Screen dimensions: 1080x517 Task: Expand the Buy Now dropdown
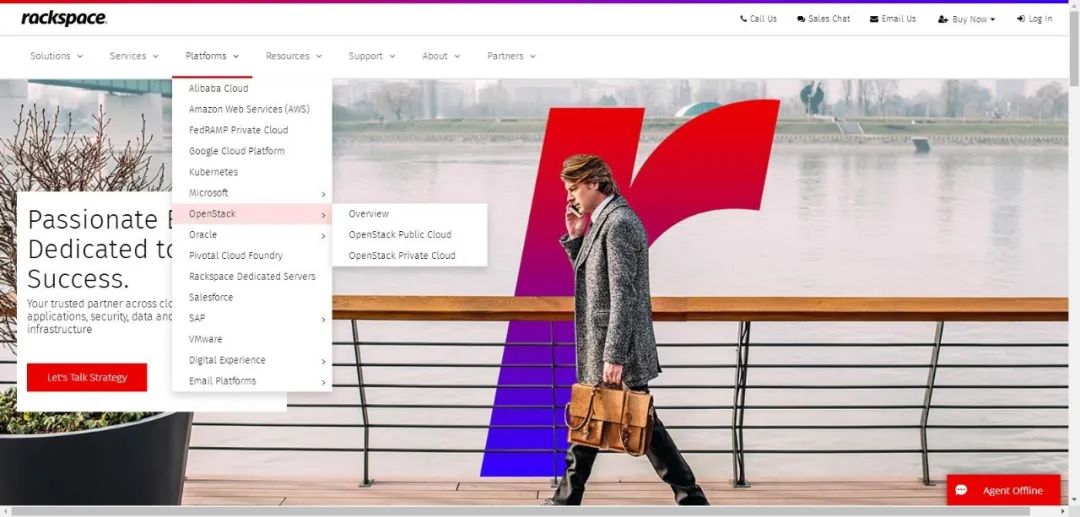pos(966,19)
